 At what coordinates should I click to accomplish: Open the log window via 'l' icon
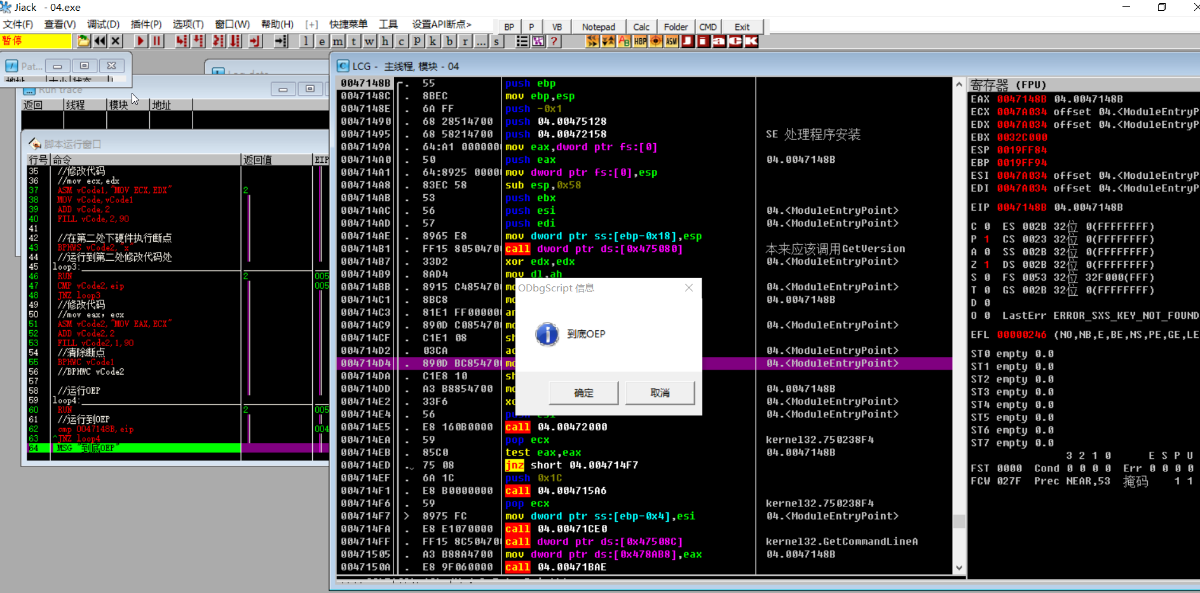305,41
